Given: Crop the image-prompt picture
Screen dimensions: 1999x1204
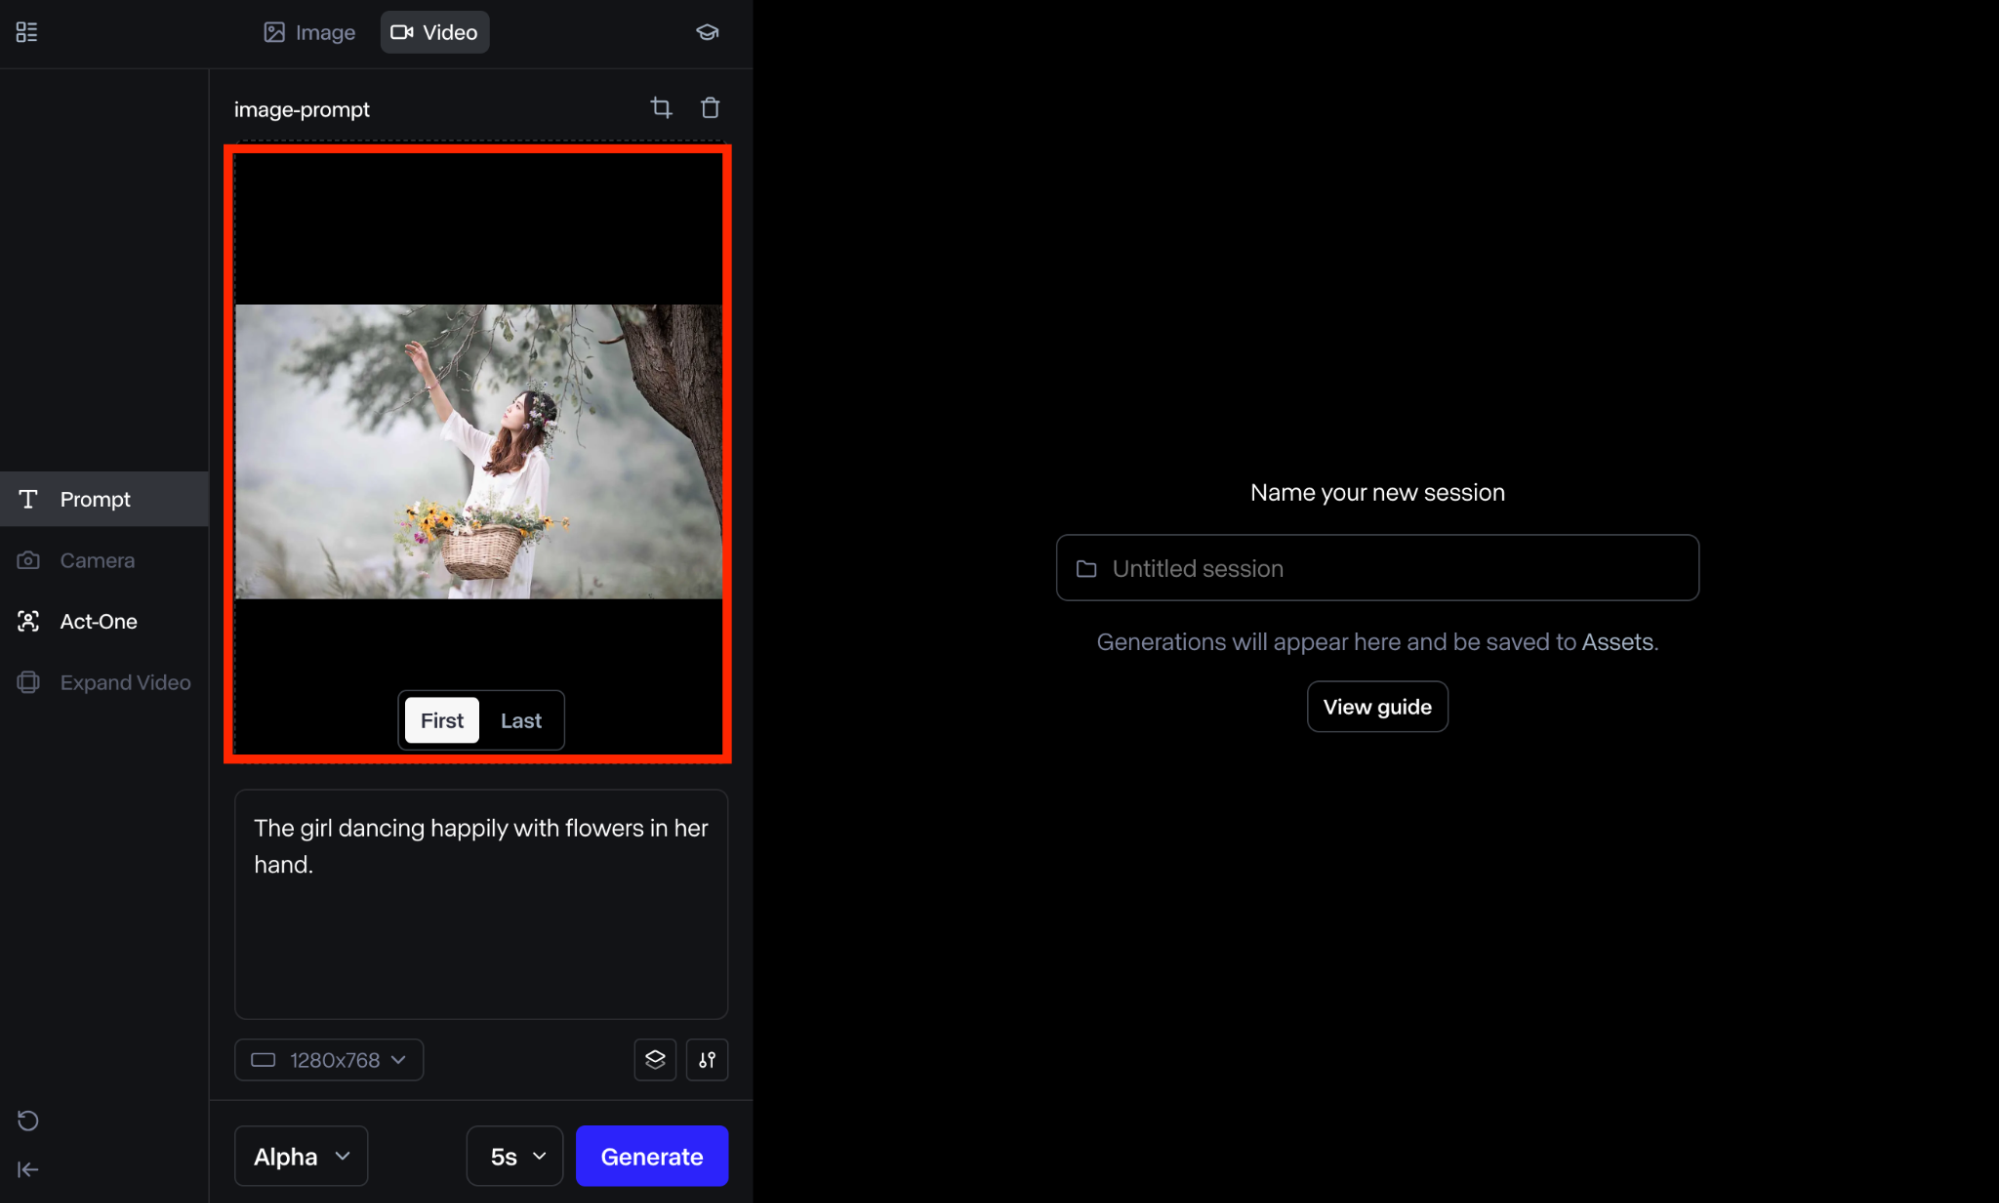Looking at the screenshot, I should coord(661,108).
